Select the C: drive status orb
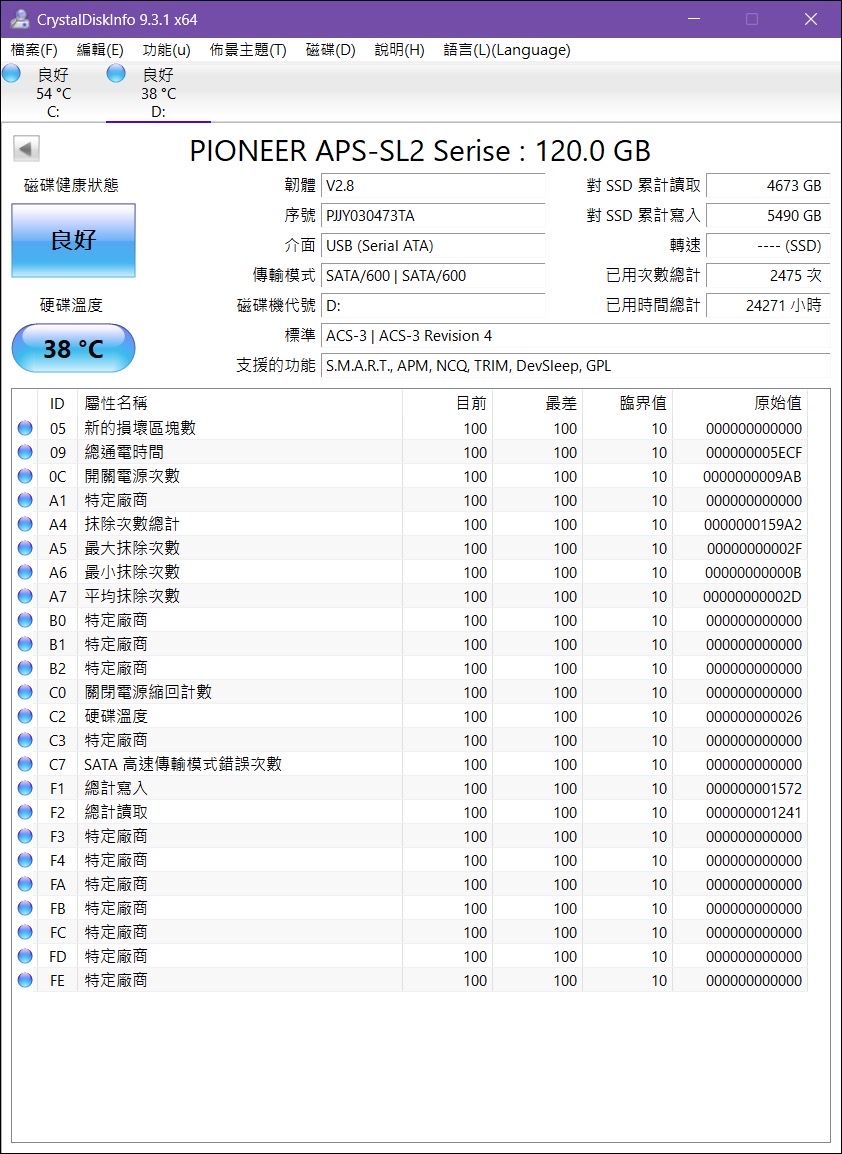842x1154 pixels. [12, 73]
